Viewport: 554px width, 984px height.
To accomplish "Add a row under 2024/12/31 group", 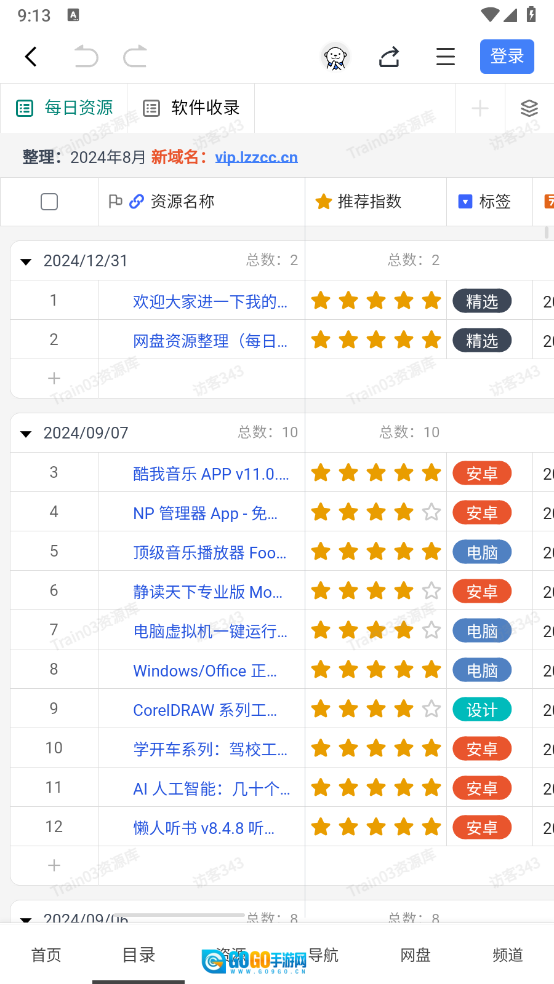I will point(54,378).
